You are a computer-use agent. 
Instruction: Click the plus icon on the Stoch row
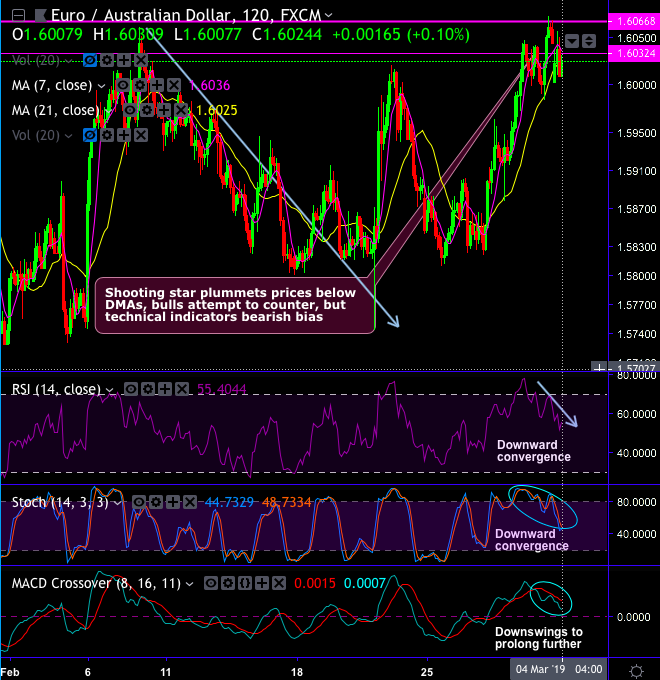tap(173, 502)
